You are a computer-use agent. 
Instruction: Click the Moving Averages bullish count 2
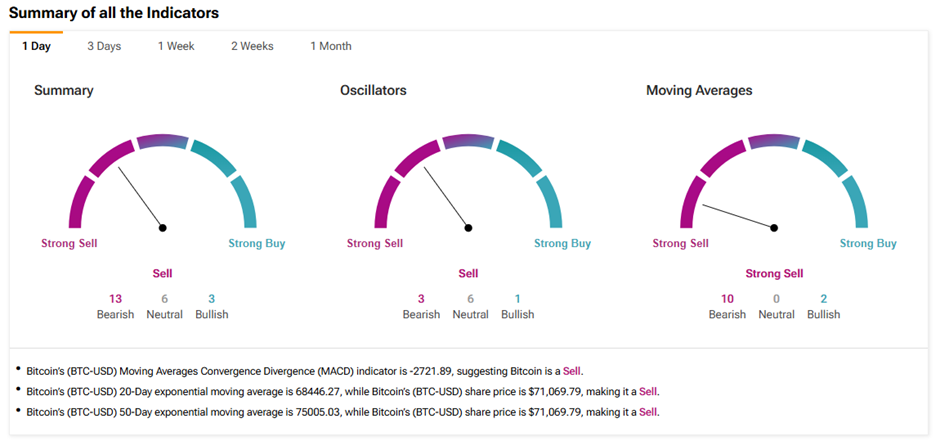(823, 298)
